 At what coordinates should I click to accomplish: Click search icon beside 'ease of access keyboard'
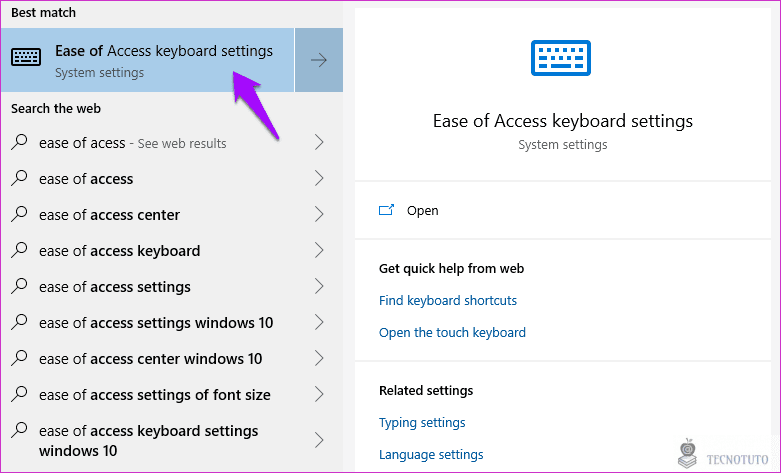coord(19,249)
